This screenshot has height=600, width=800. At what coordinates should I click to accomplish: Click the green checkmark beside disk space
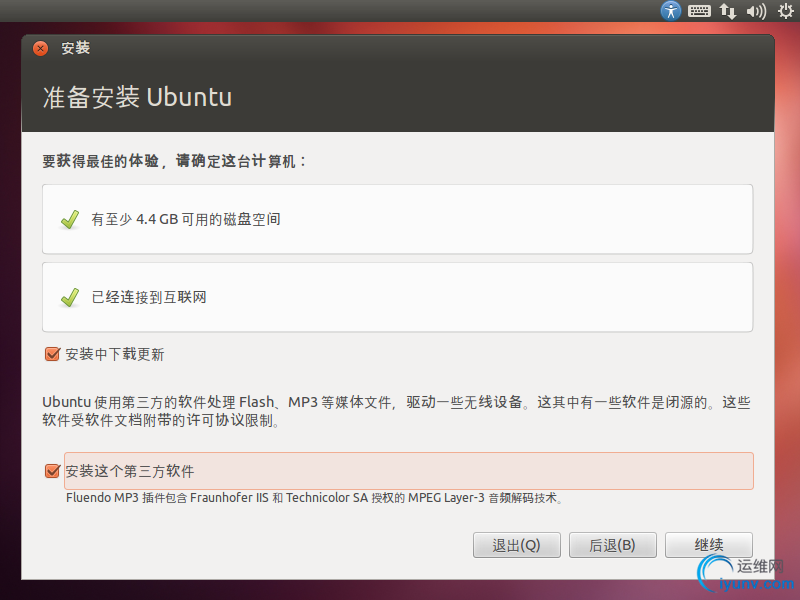[70, 219]
